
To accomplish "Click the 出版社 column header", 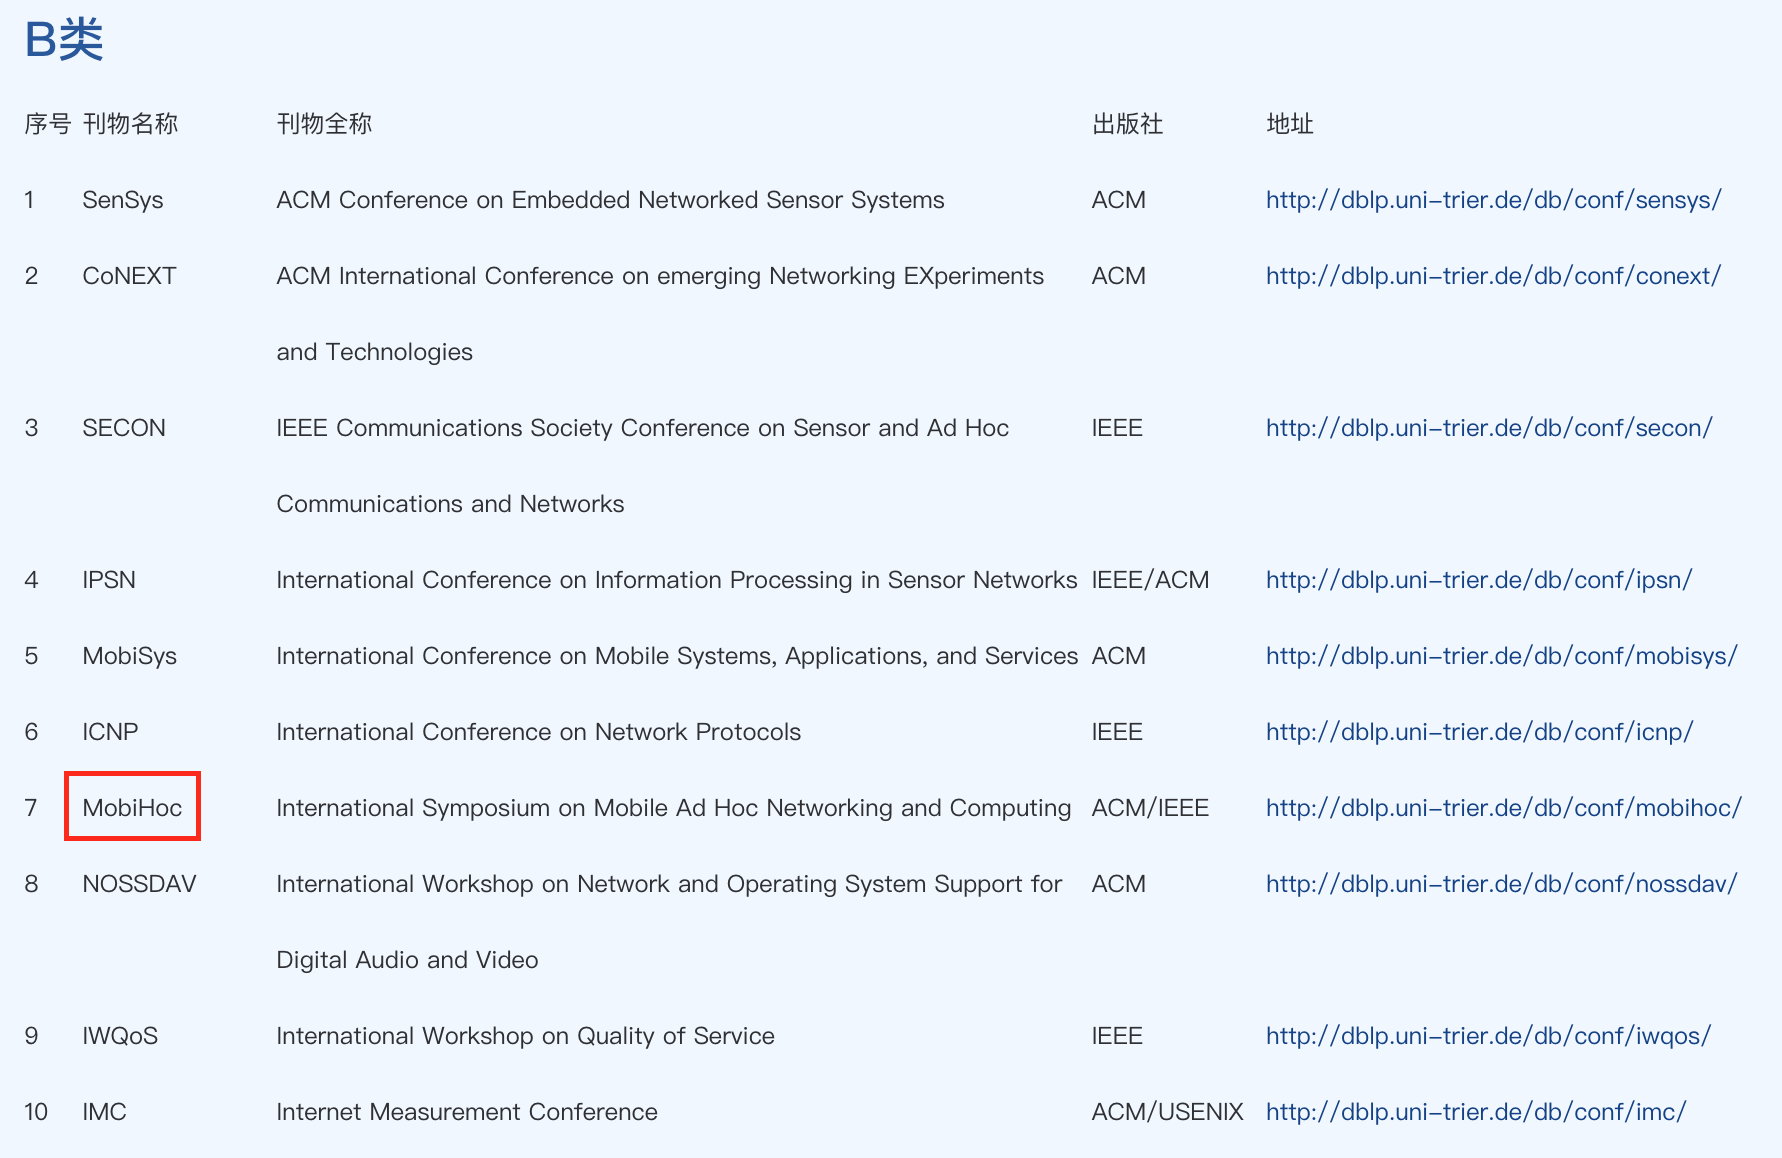I will [1127, 124].
